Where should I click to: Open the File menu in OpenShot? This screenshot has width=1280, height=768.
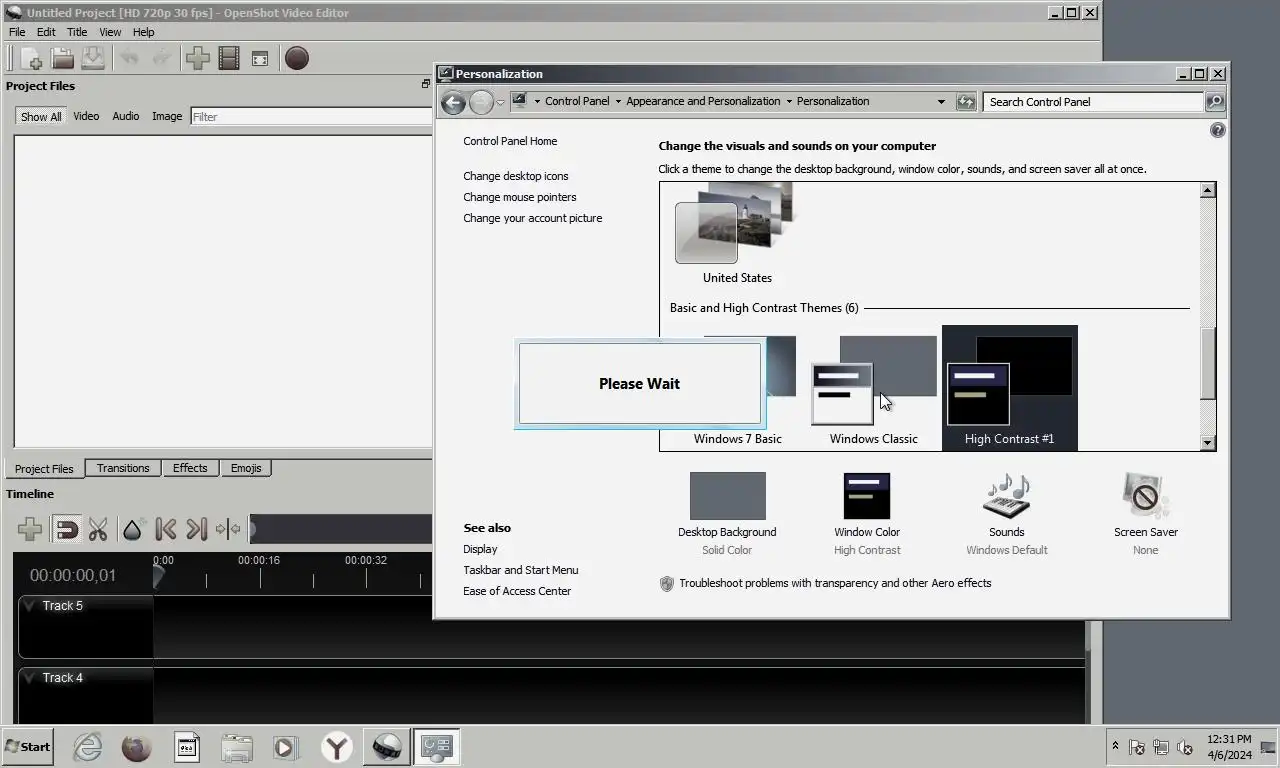click(x=17, y=32)
